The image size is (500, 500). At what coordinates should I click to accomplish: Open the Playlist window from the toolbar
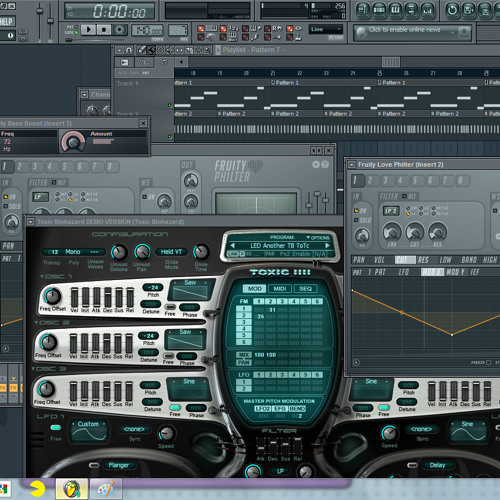[x=363, y=10]
